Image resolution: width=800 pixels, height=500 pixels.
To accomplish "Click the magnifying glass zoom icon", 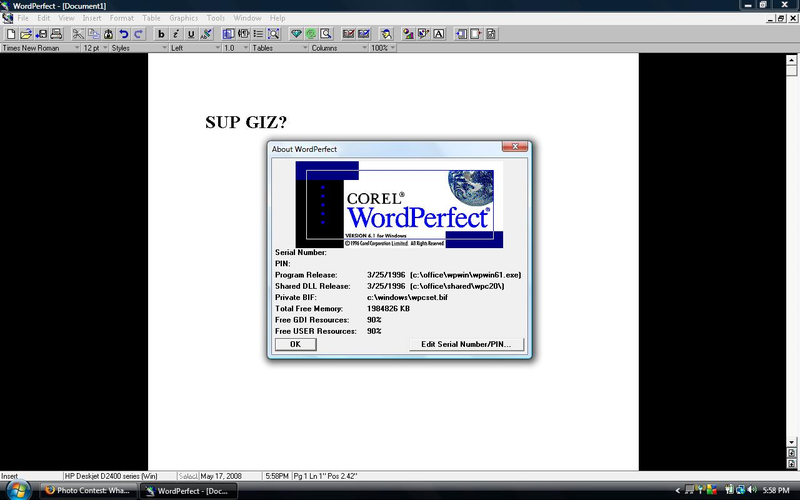I will click(326, 34).
